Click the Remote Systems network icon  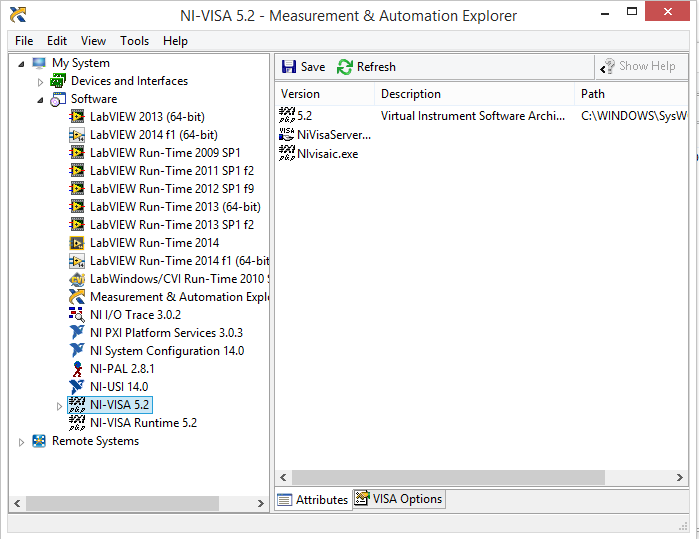(39, 441)
